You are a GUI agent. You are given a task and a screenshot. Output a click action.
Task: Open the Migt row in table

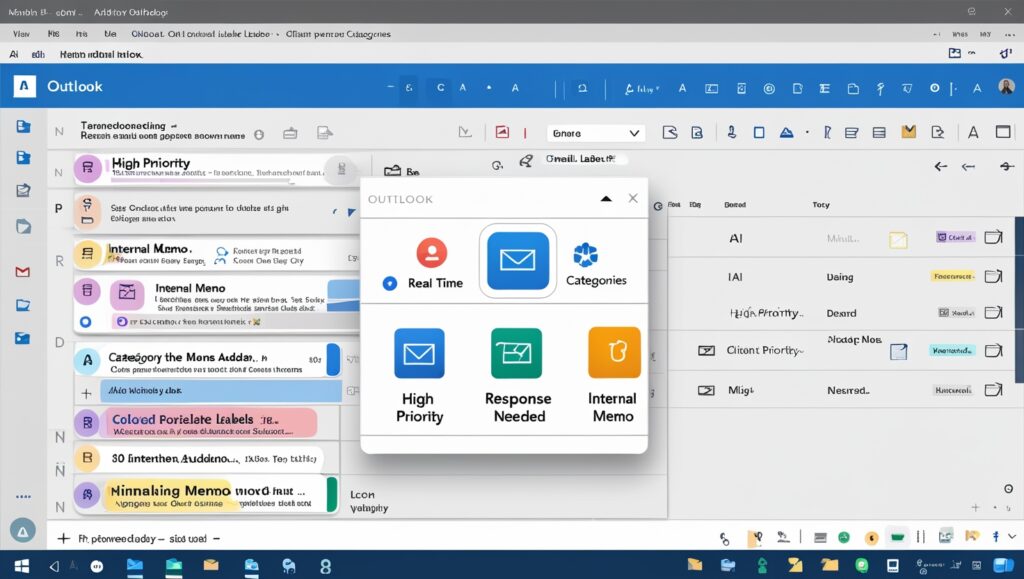tap(842, 390)
